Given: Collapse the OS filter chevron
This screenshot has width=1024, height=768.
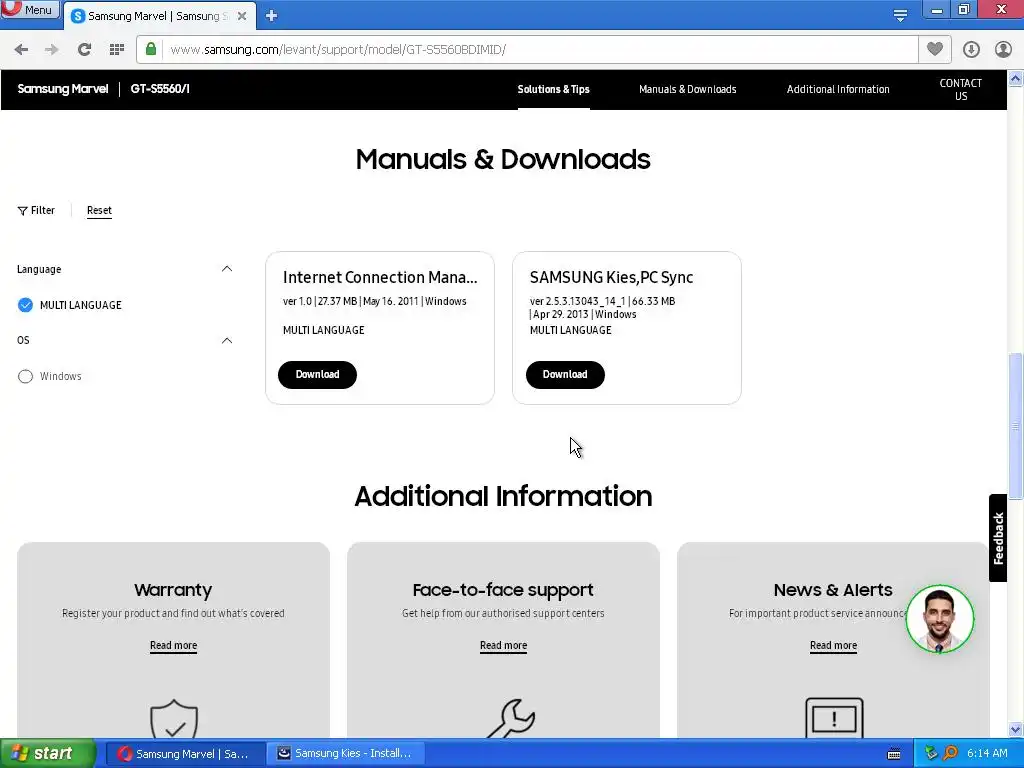Looking at the screenshot, I should pos(227,340).
